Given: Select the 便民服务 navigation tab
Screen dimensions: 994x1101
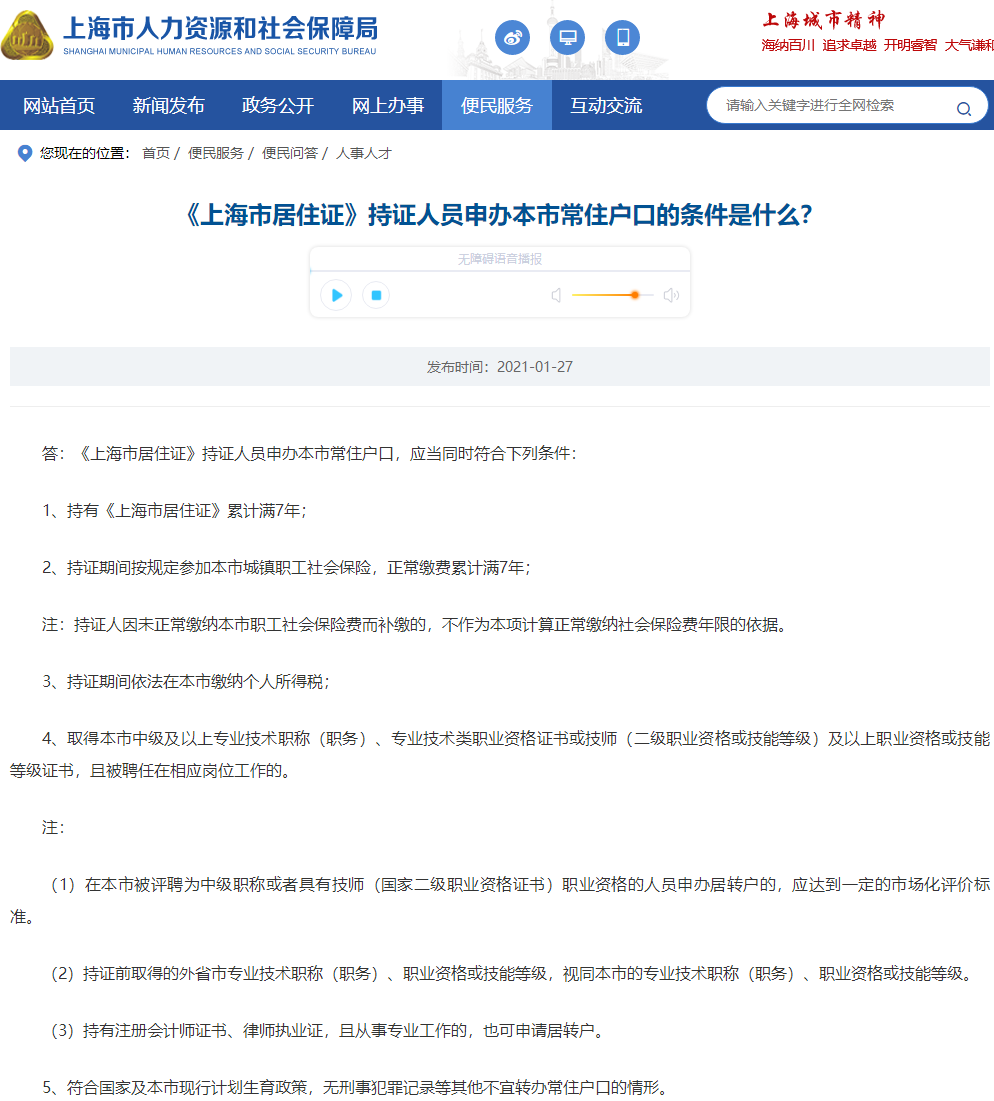Looking at the screenshot, I should [496, 106].
